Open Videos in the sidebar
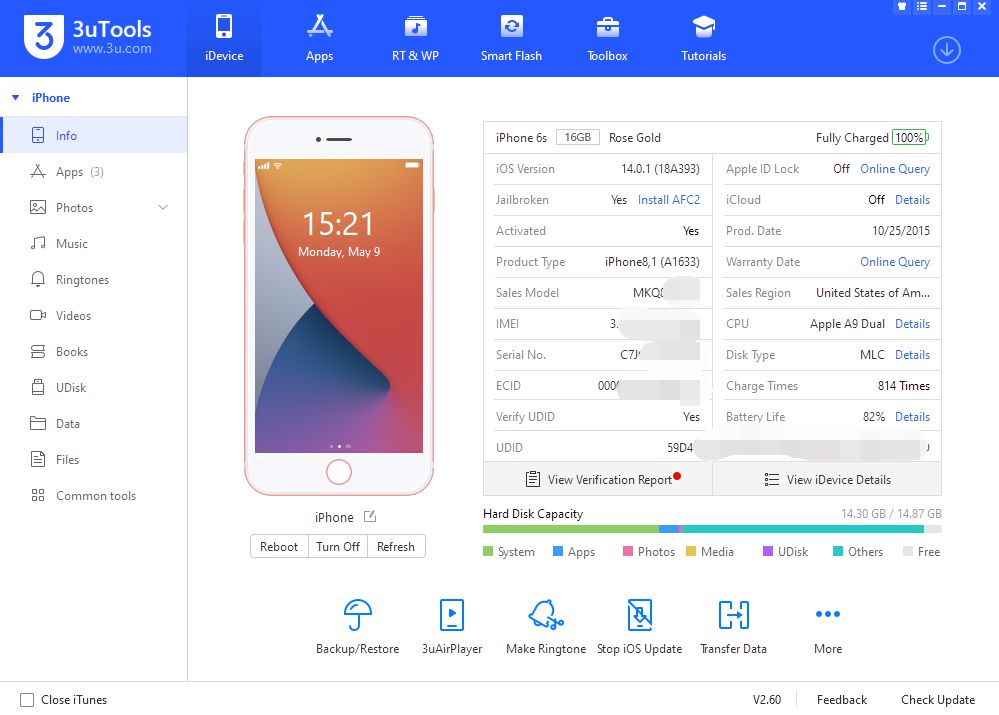The width and height of the screenshot is (999, 715). click(x=94, y=315)
